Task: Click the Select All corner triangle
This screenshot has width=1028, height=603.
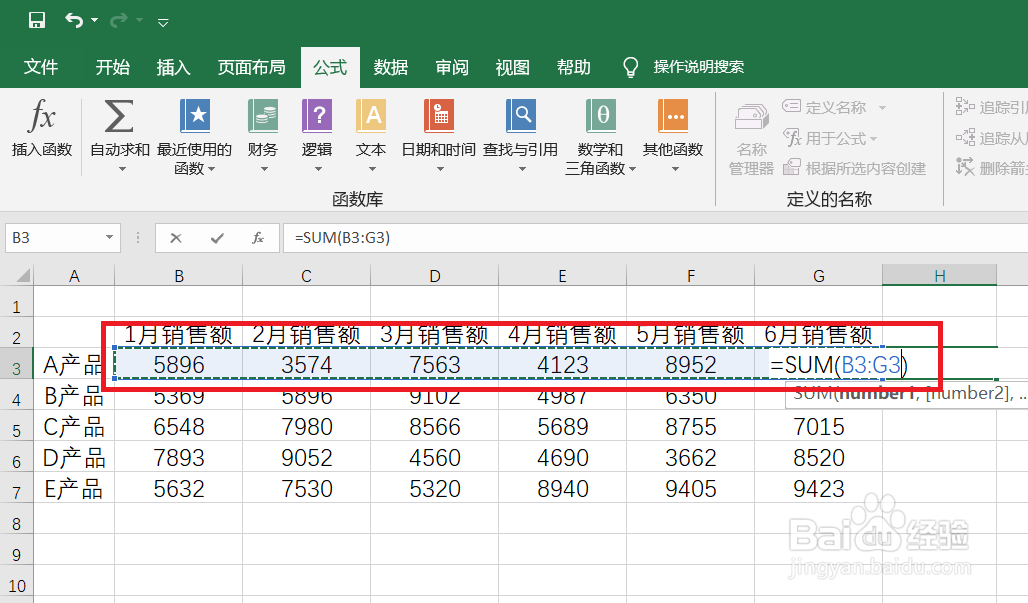Action: pyautogui.click(x=22, y=275)
